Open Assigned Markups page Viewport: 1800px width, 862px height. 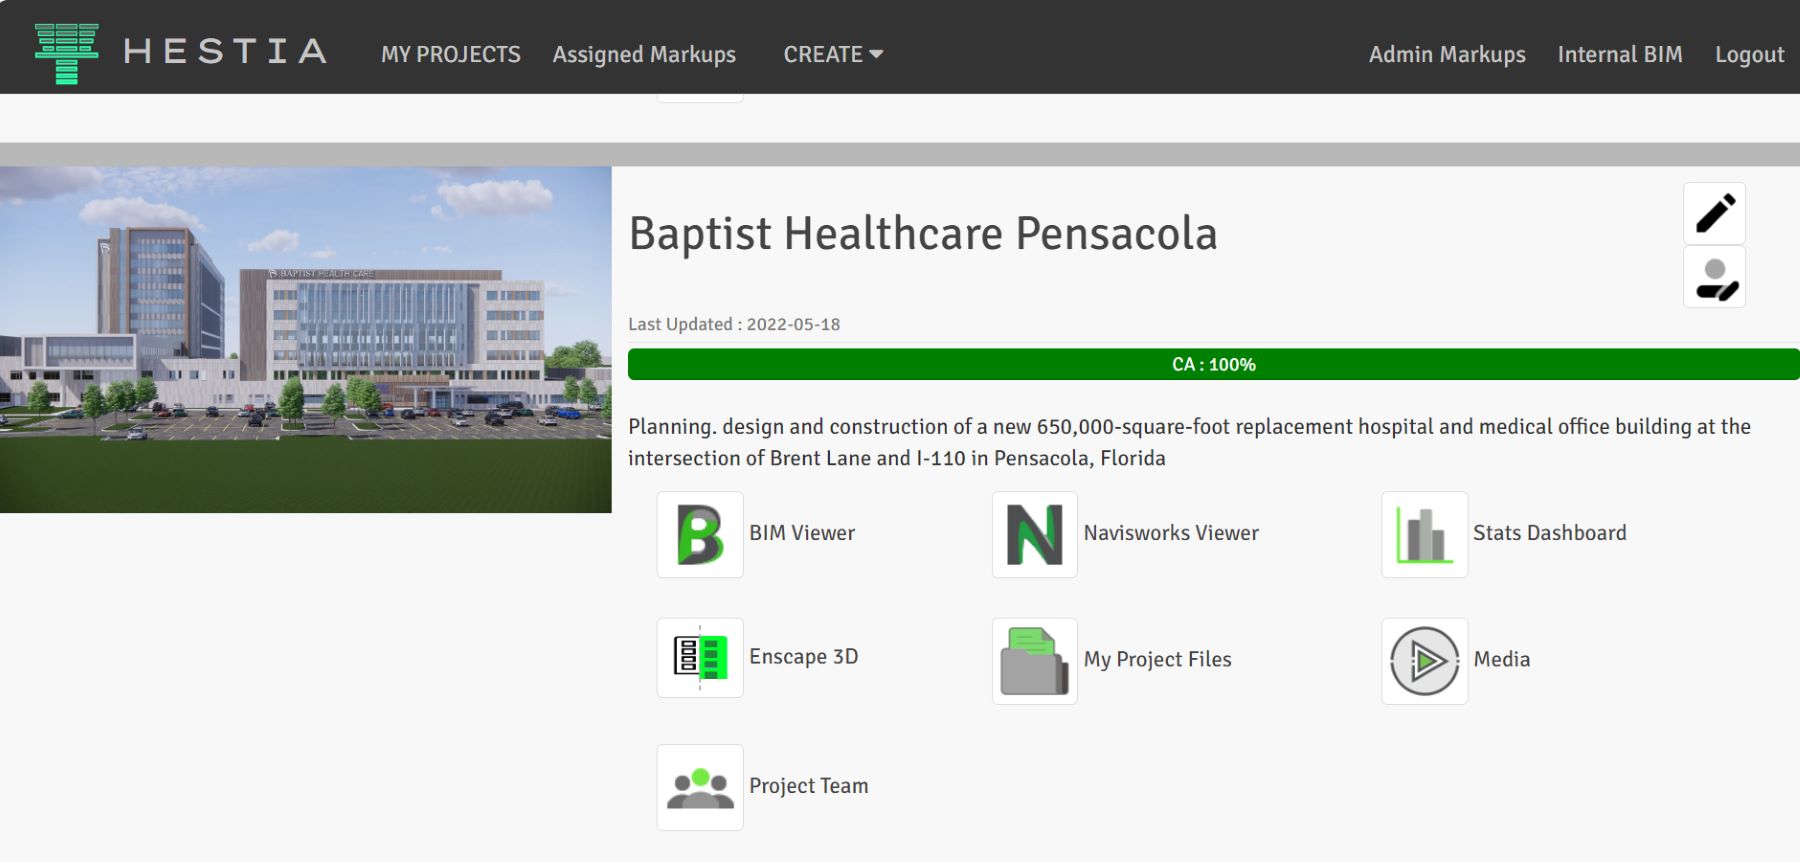tap(644, 54)
